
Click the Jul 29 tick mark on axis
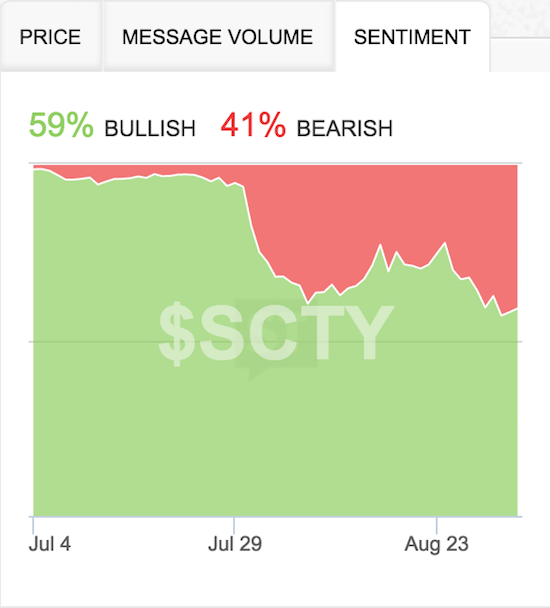[234, 525]
